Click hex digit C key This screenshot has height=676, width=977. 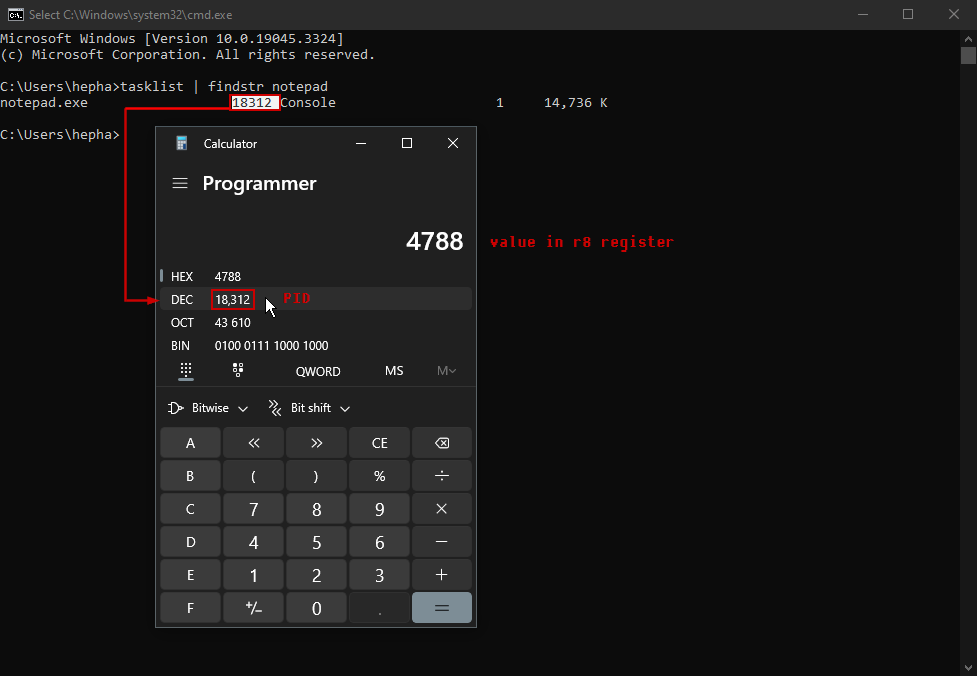pos(190,509)
